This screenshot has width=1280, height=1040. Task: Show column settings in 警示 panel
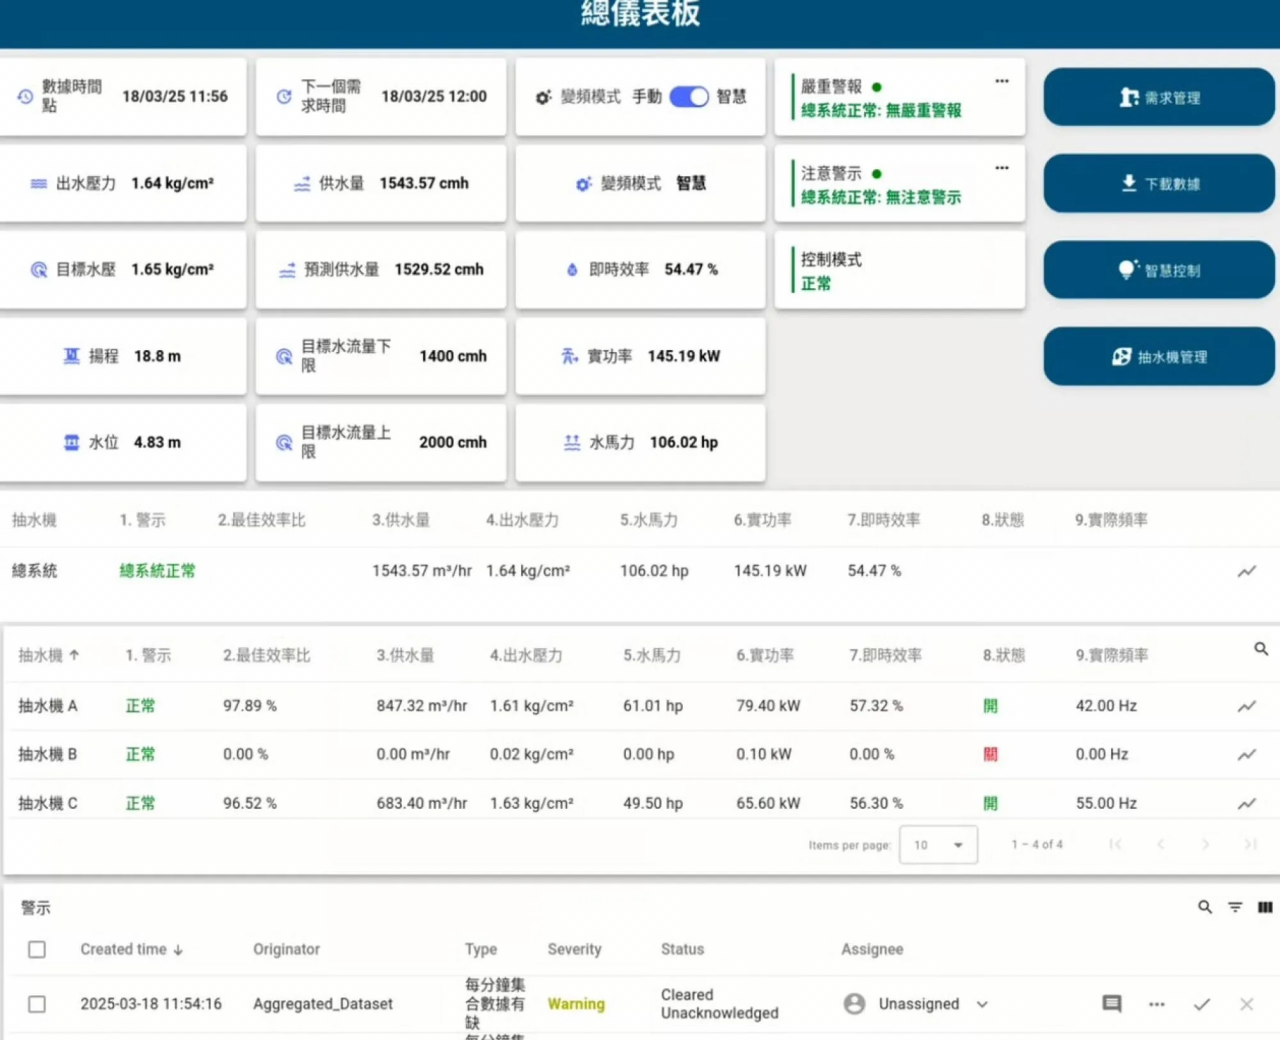click(1265, 907)
